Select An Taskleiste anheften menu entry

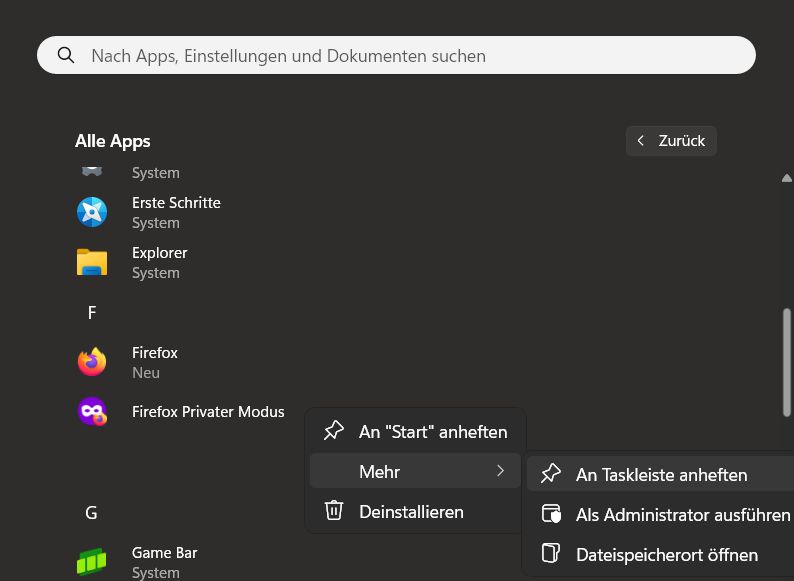coord(661,475)
